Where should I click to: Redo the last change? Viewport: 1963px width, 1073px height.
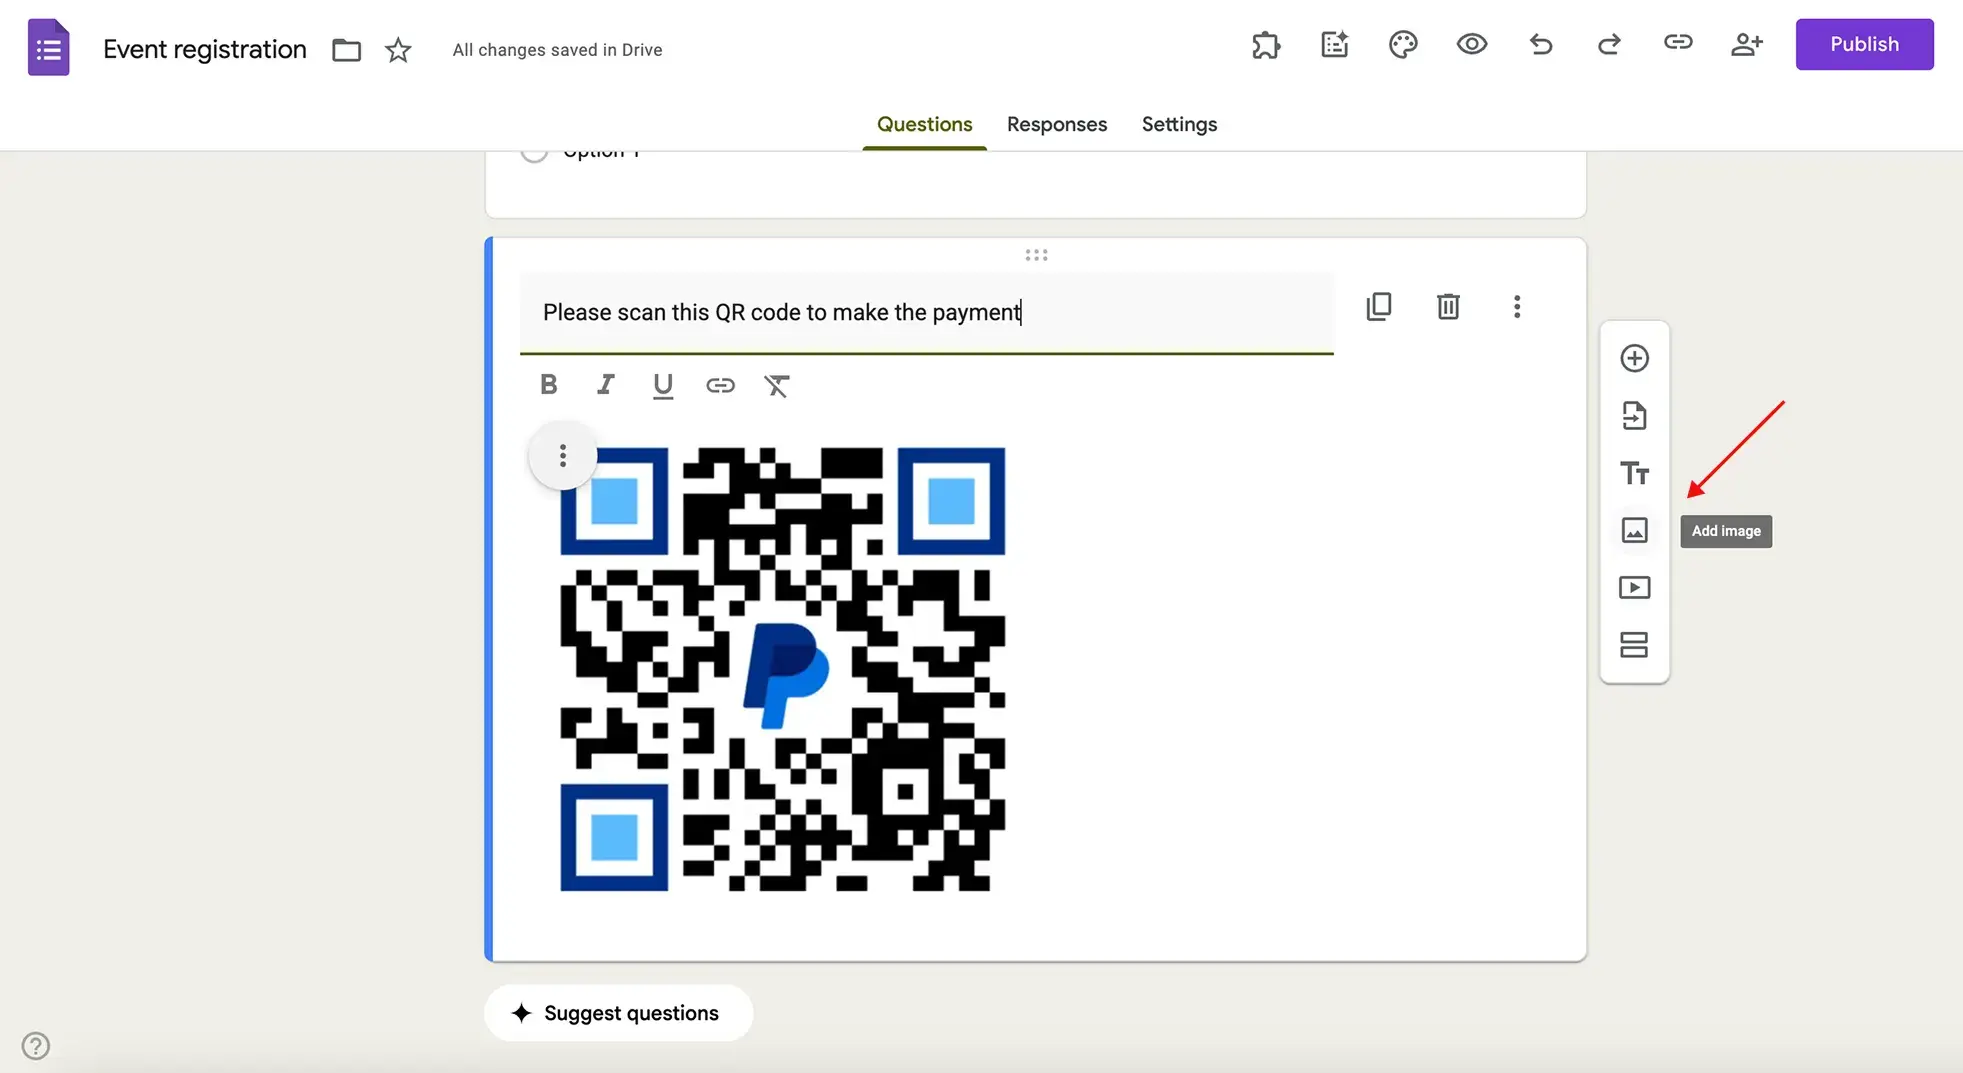(1608, 44)
